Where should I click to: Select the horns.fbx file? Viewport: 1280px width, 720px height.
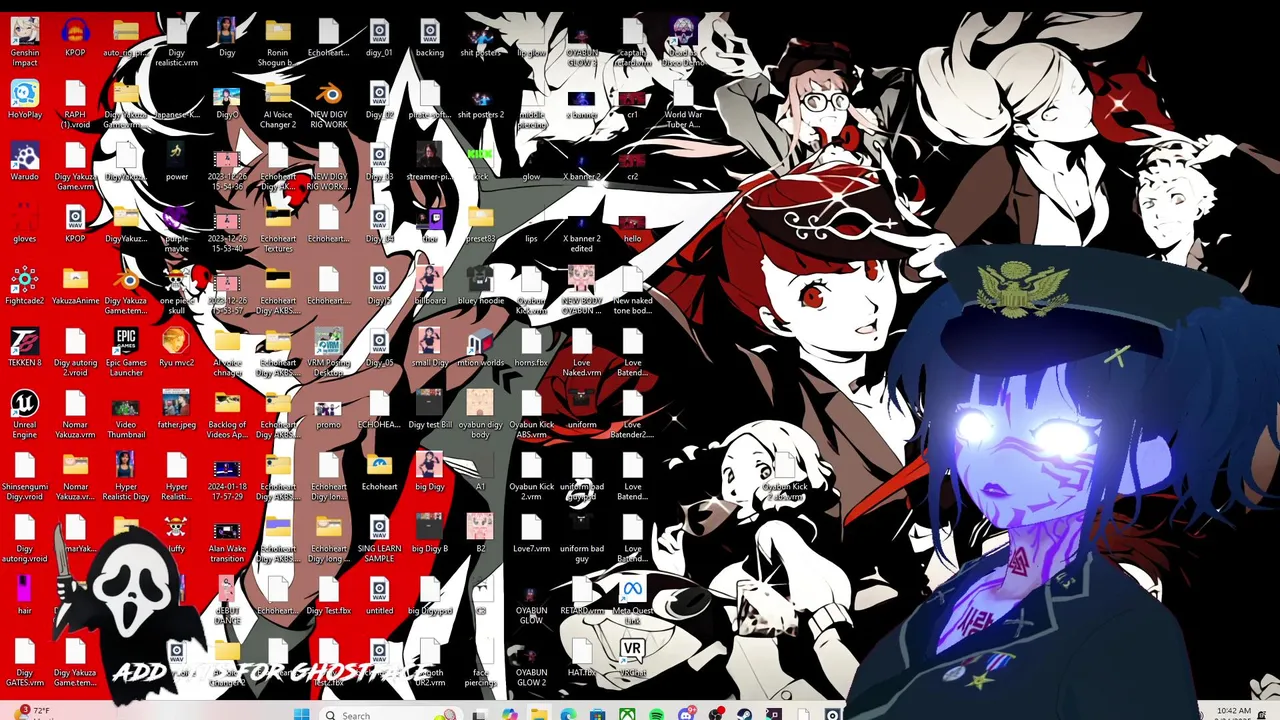pyautogui.click(x=531, y=348)
